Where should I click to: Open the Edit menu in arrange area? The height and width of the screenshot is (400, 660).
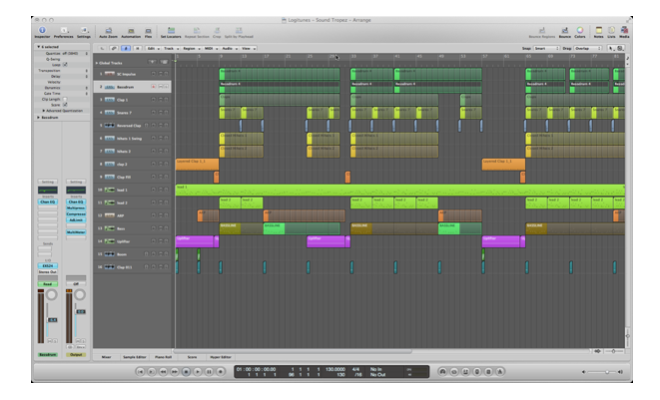(153, 48)
